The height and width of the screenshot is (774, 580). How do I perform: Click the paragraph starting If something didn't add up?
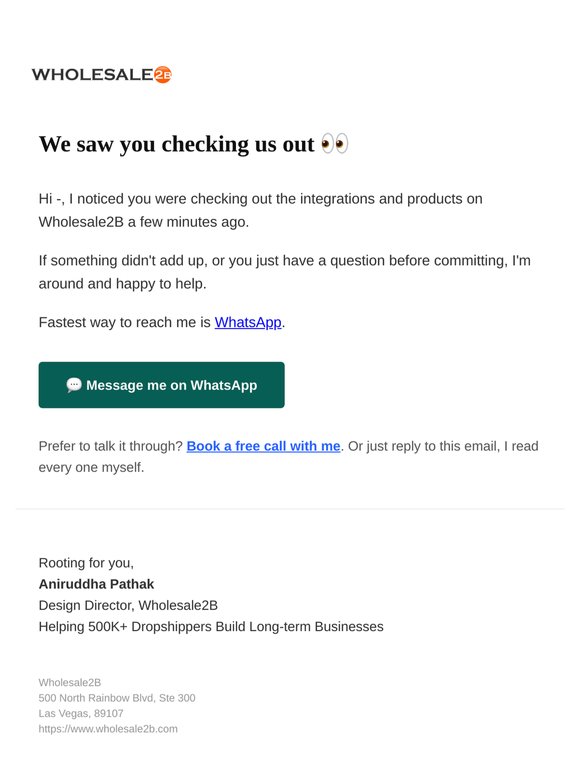click(x=284, y=272)
